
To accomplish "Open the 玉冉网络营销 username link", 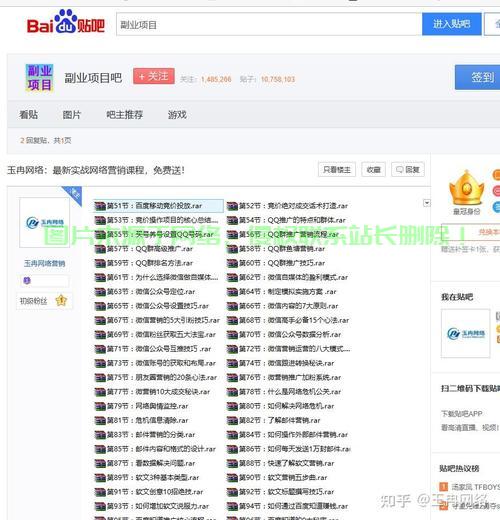I will (x=44, y=264).
